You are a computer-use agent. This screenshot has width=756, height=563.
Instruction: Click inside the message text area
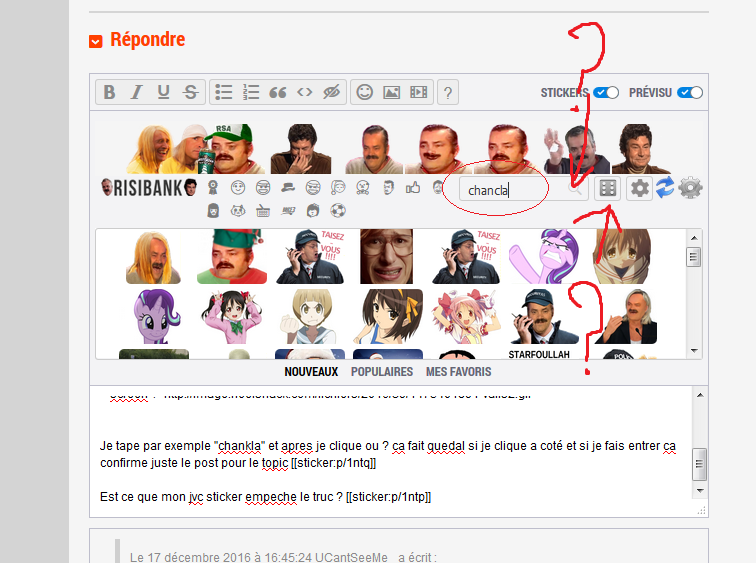pyautogui.click(x=391, y=451)
